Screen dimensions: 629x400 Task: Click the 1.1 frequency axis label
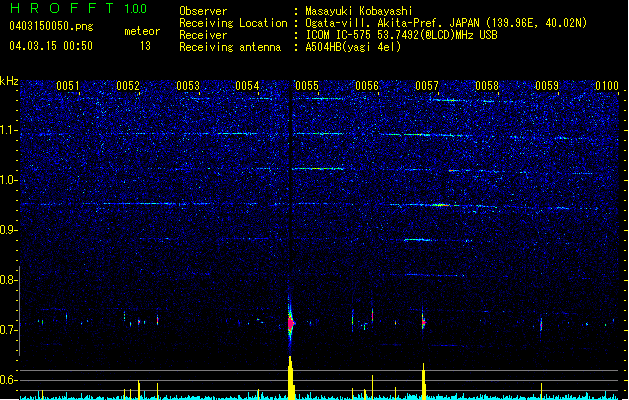(9, 130)
